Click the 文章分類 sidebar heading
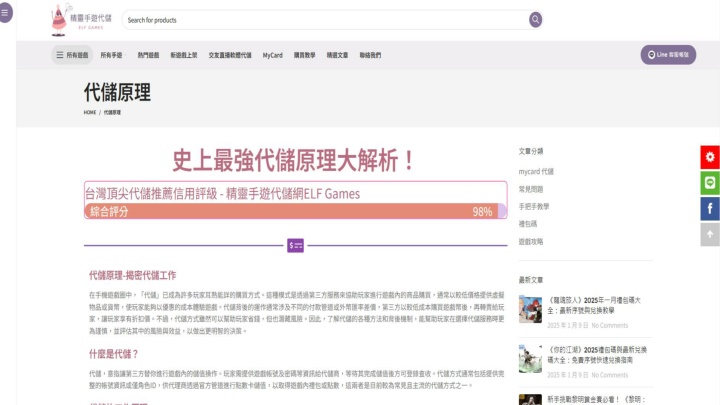Image resolution: width=720 pixels, height=405 pixels. [x=531, y=151]
